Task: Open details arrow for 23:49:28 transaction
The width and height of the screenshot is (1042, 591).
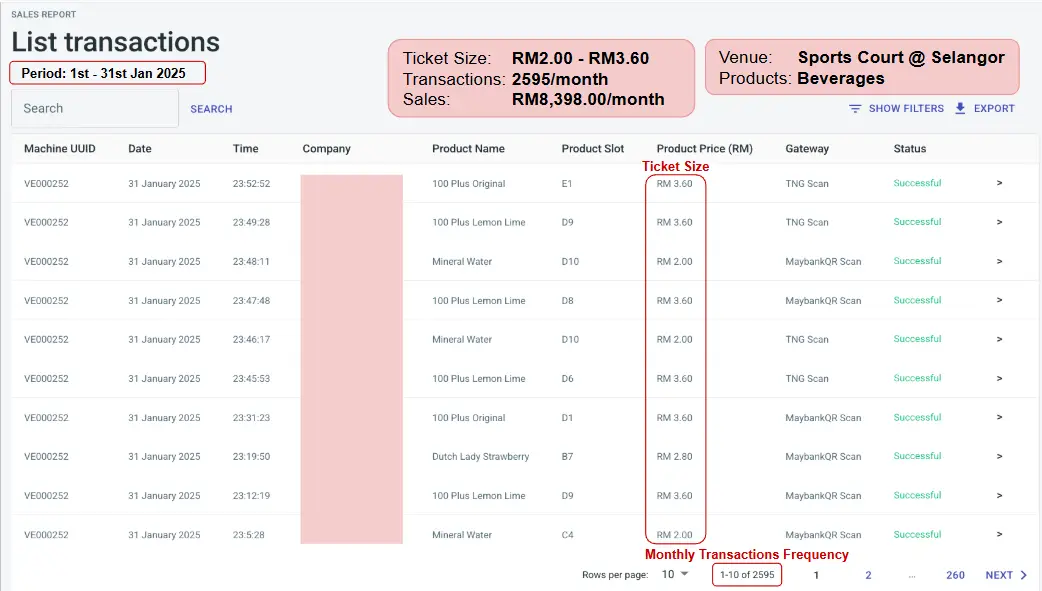Action: pyautogui.click(x=999, y=222)
